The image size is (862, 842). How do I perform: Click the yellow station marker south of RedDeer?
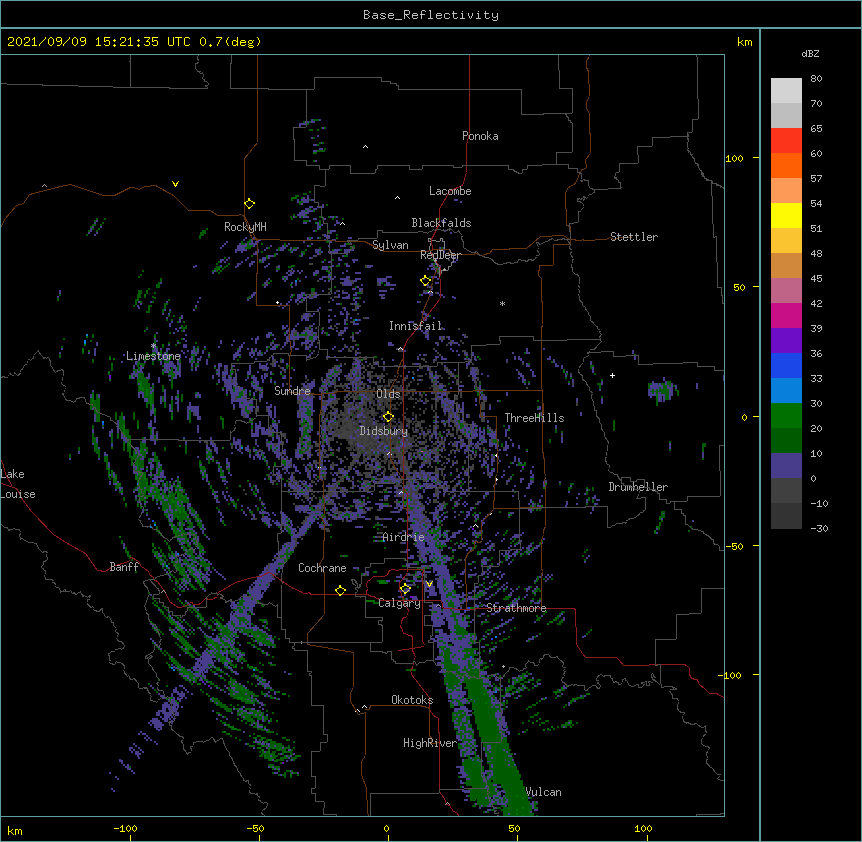click(x=426, y=281)
